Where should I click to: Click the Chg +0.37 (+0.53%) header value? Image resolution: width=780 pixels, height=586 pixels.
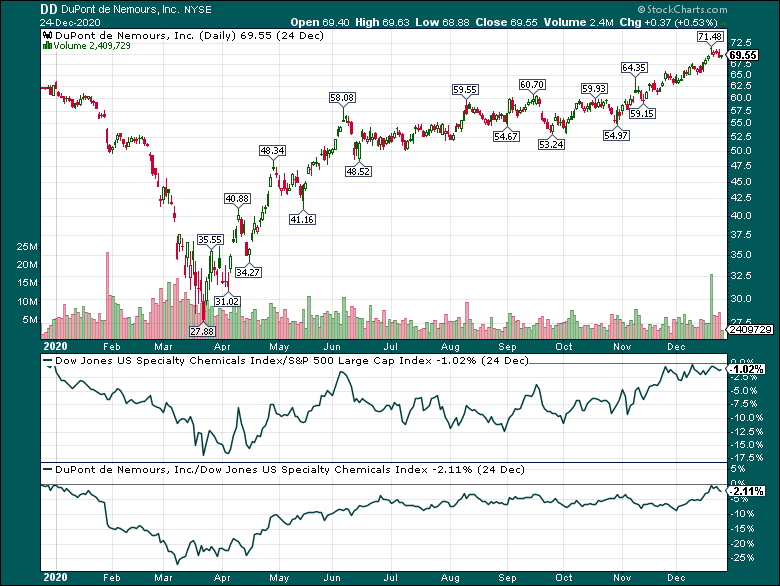pos(669,22)
